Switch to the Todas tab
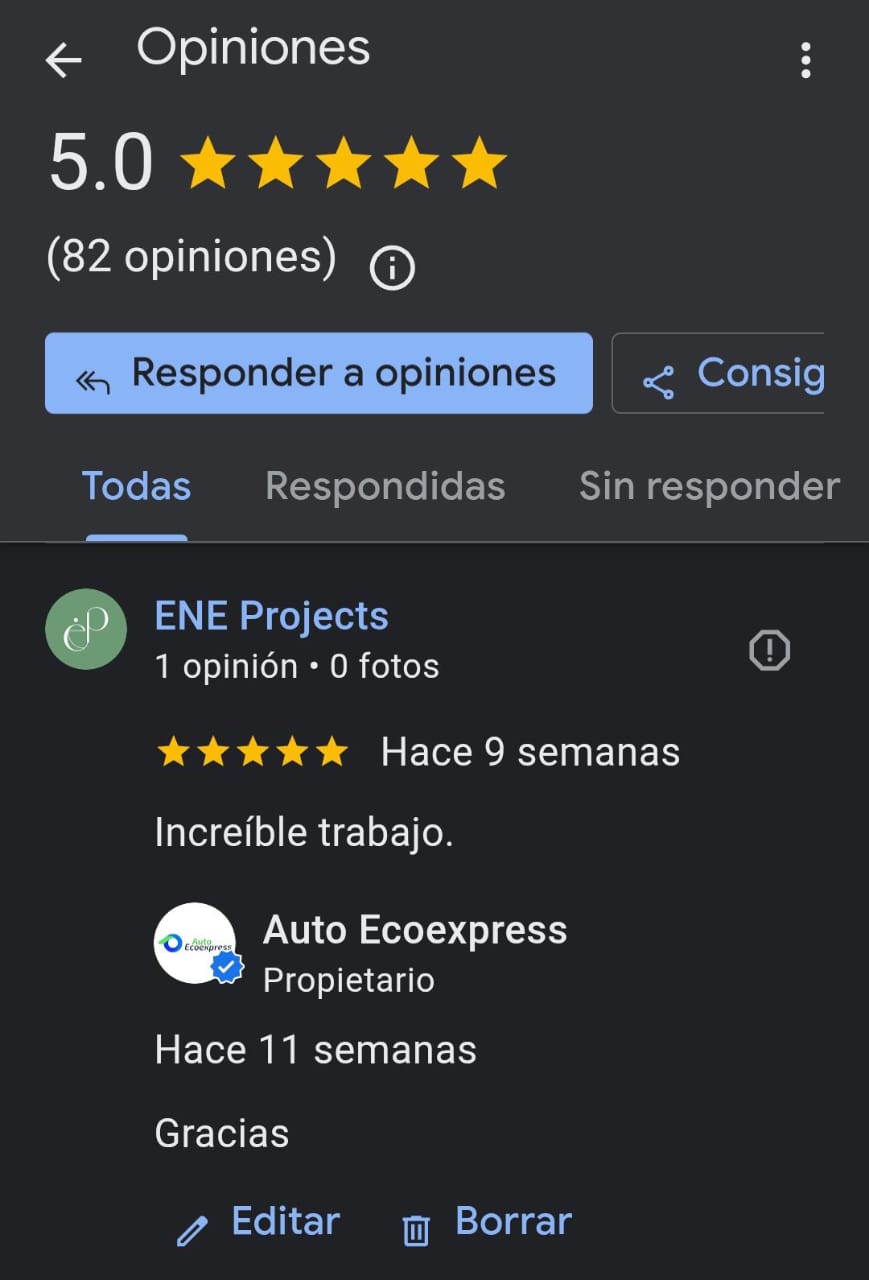This screenshot has width=869, height=1280. coord(136,487)
